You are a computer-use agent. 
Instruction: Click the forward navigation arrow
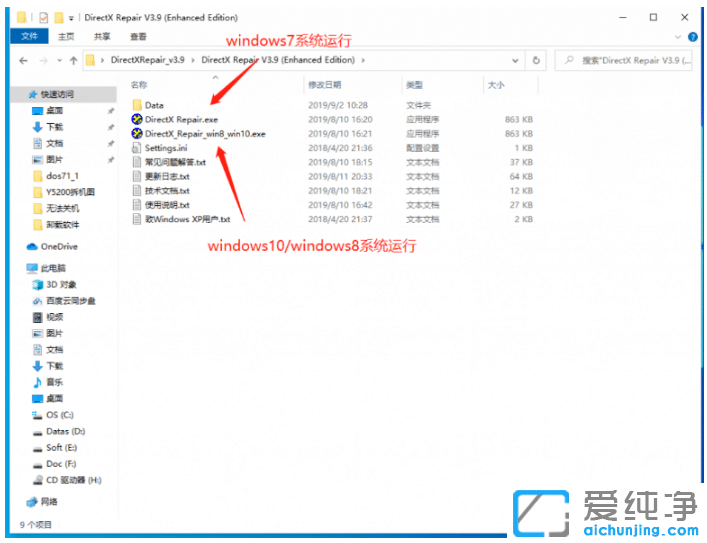click(x=43, y=60)
